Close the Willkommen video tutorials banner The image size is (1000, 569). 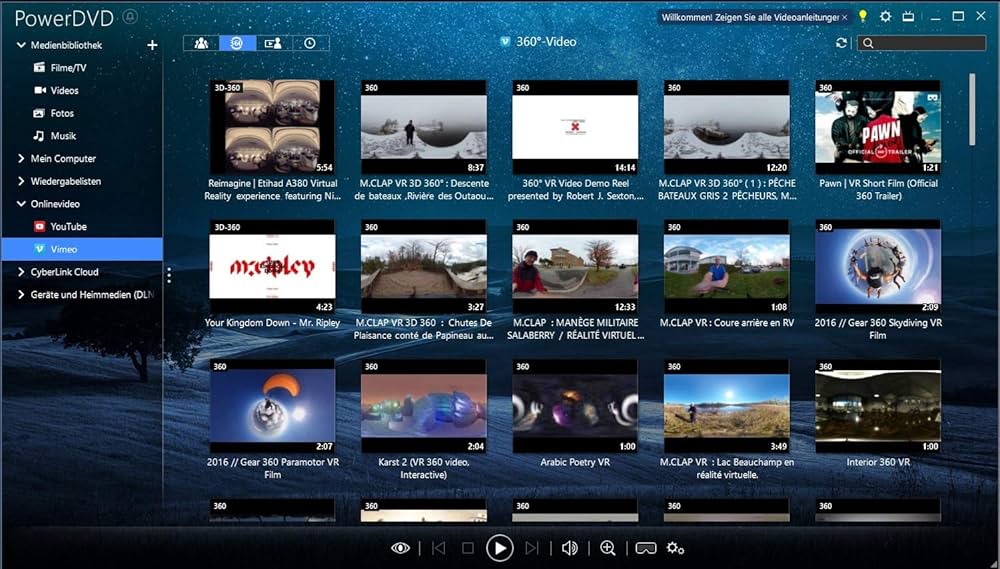tap(844, 17)
